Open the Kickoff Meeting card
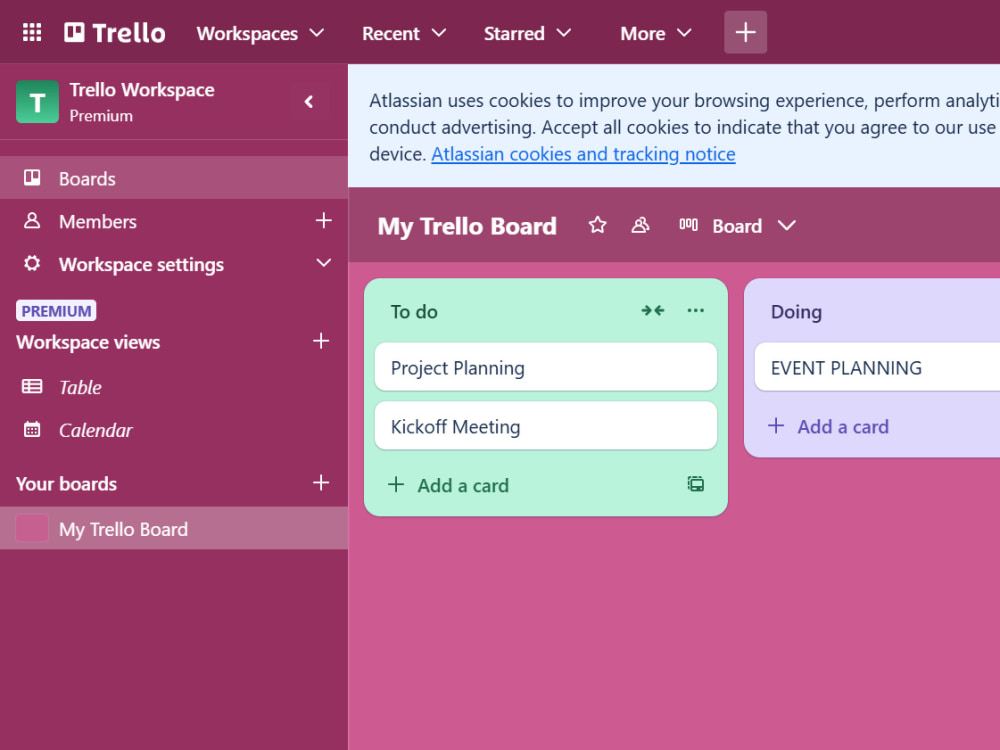1000x750 pixels. click(x=546, y=426)
